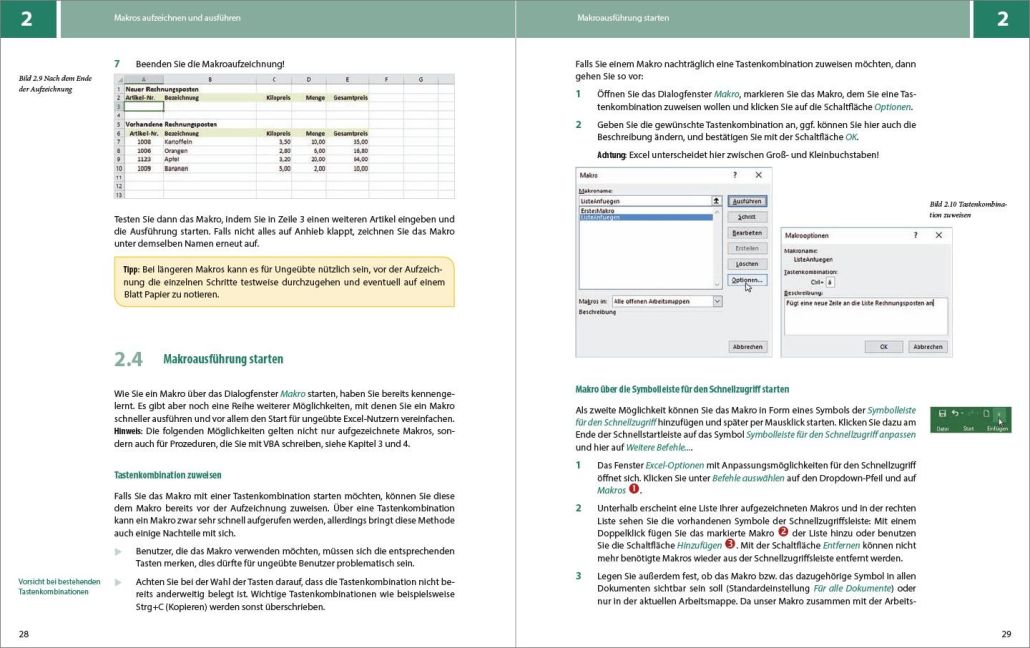The width and height of the screenshot is (1030, 648).
Task: Click the new document icon in Quick Access Toolbar
Action: (985, 413)
